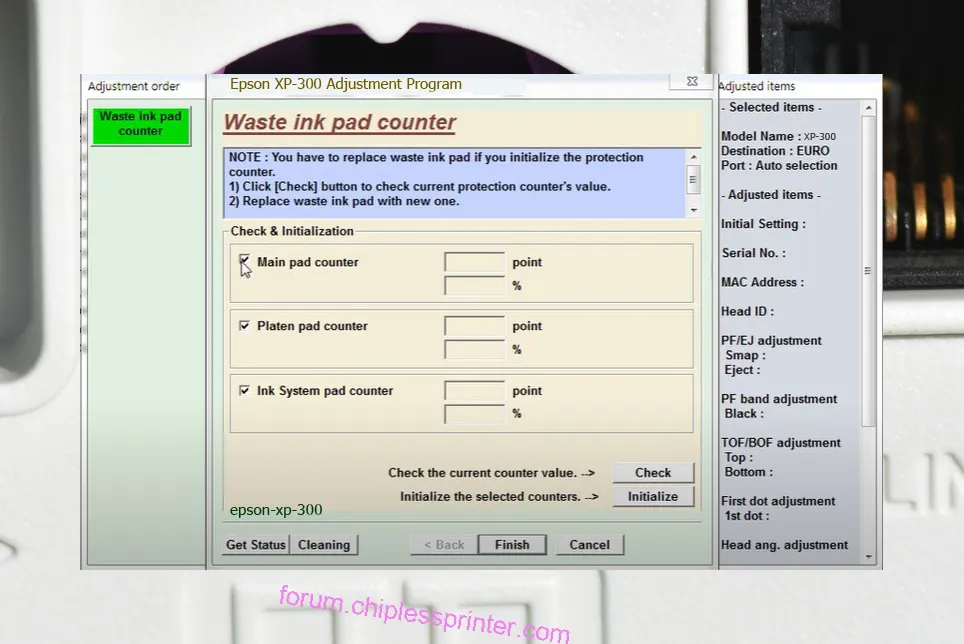
Task: Click the 'PF/EJ adjustment' entry
Action: click(x=771, y=341)
